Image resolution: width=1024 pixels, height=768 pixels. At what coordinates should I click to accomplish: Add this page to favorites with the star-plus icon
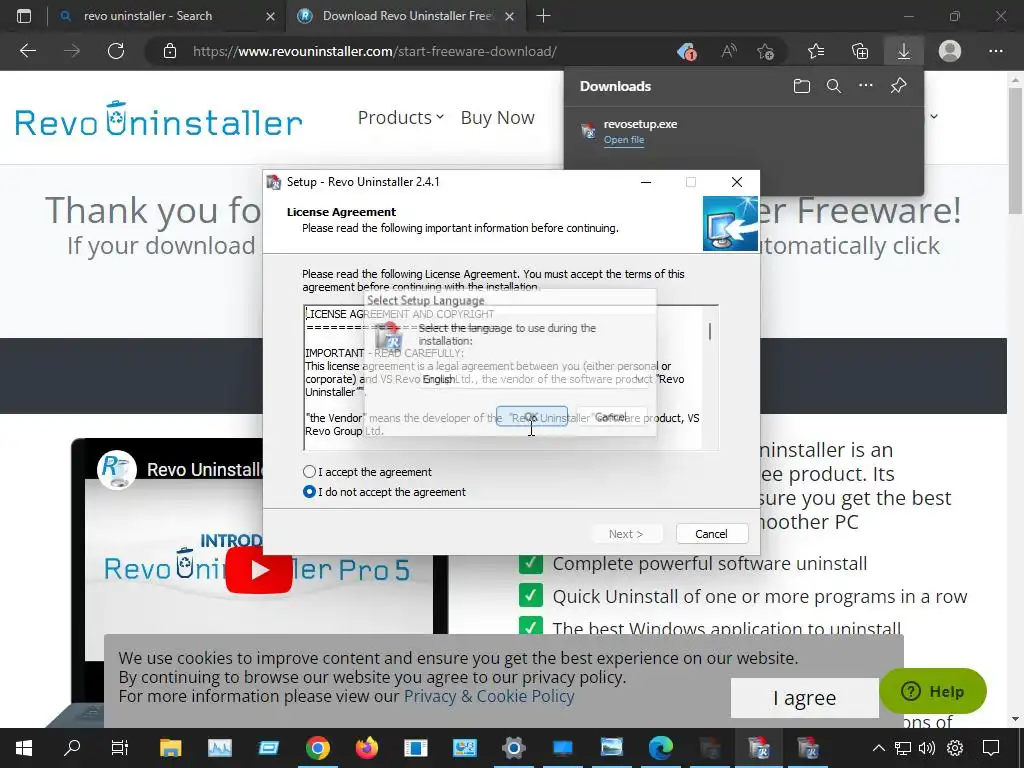click(x=765, y=51)
